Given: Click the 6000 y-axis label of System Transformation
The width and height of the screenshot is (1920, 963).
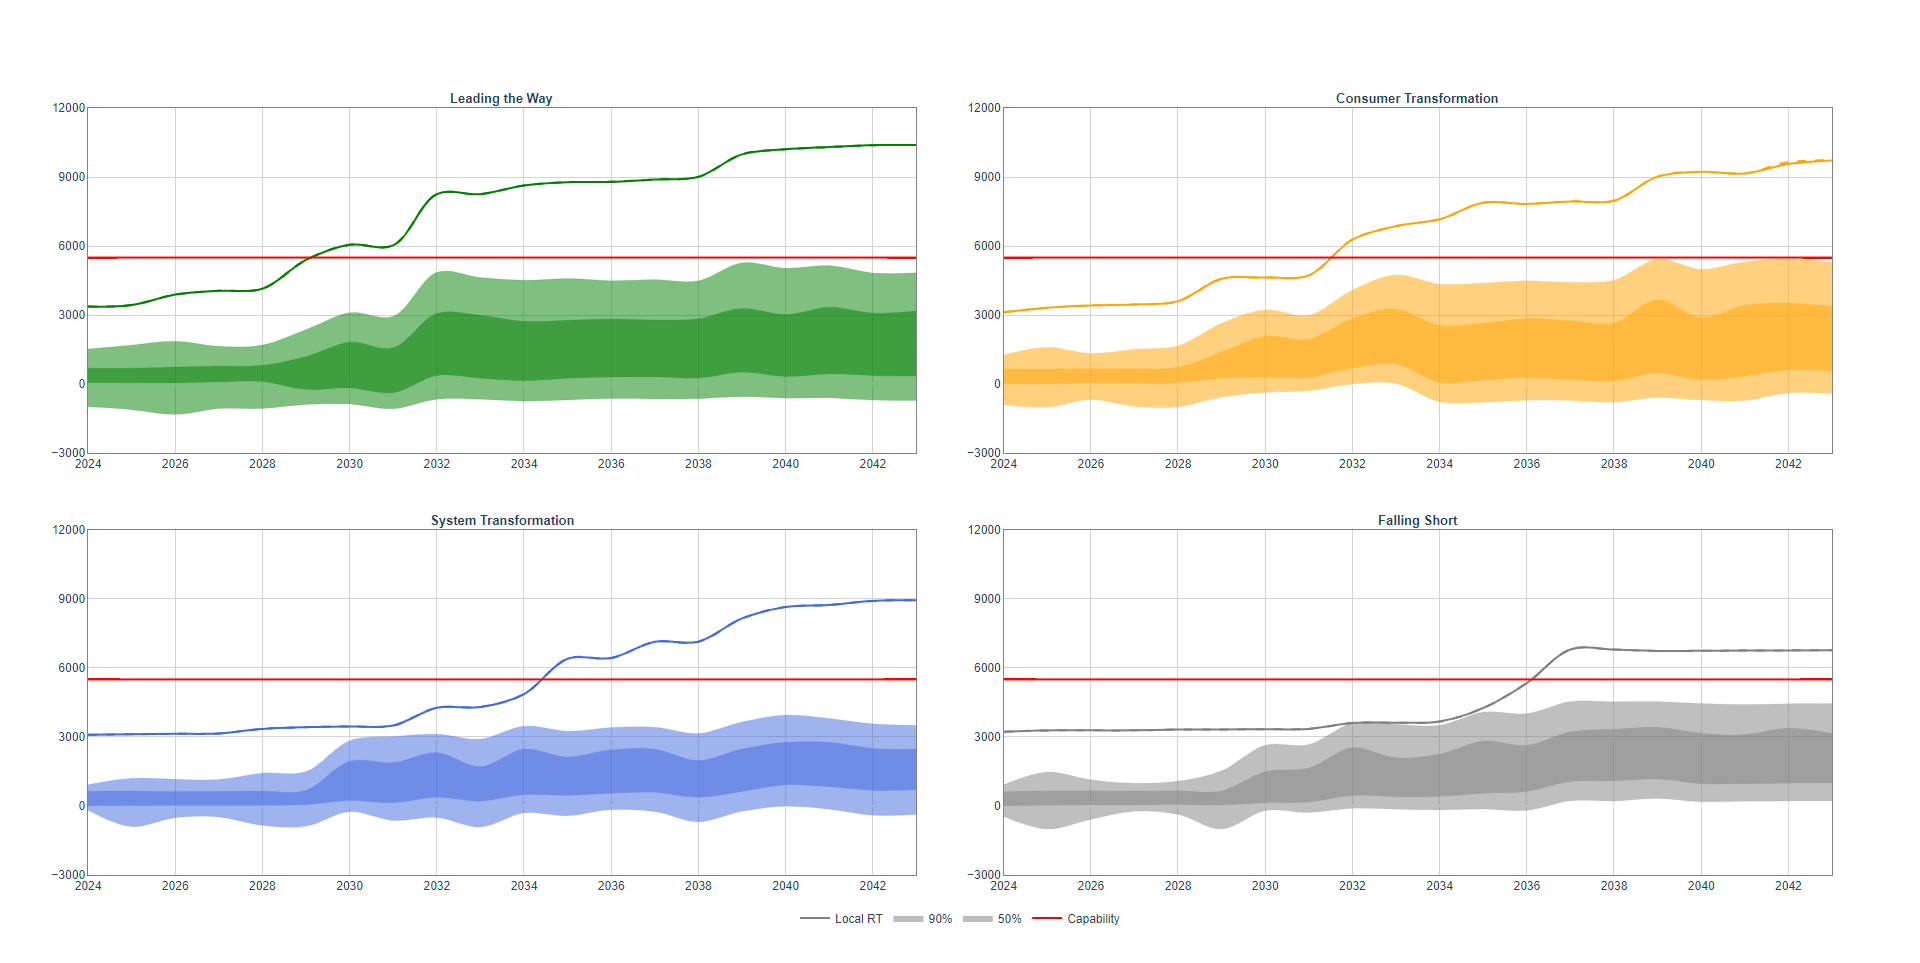Looking at the screenshot, I should [72, 668].
